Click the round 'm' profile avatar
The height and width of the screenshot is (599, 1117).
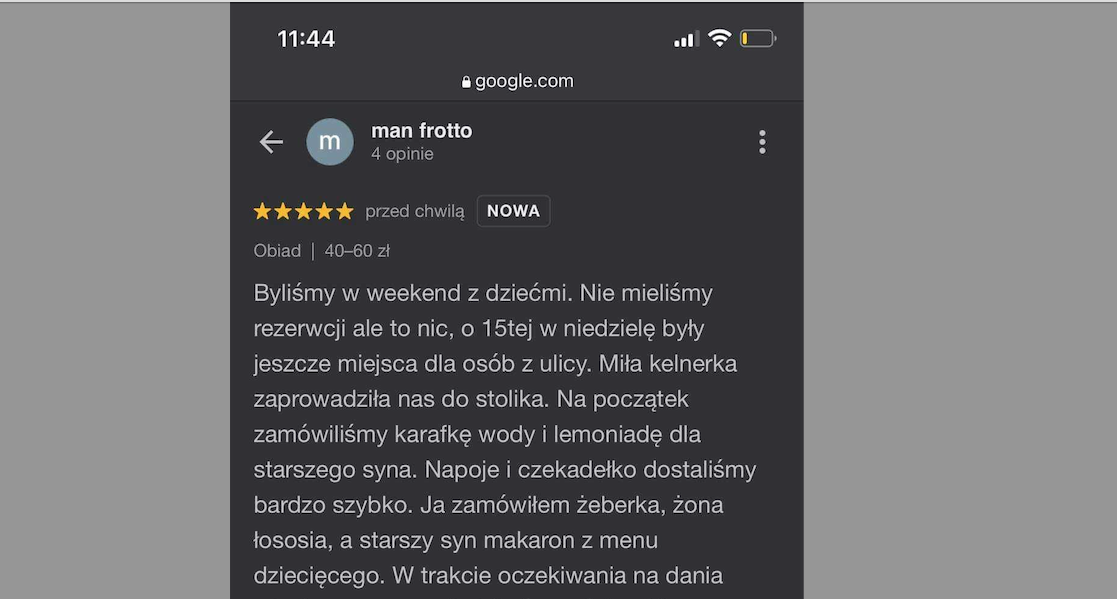pyautogui.click(x=329, y=142)
